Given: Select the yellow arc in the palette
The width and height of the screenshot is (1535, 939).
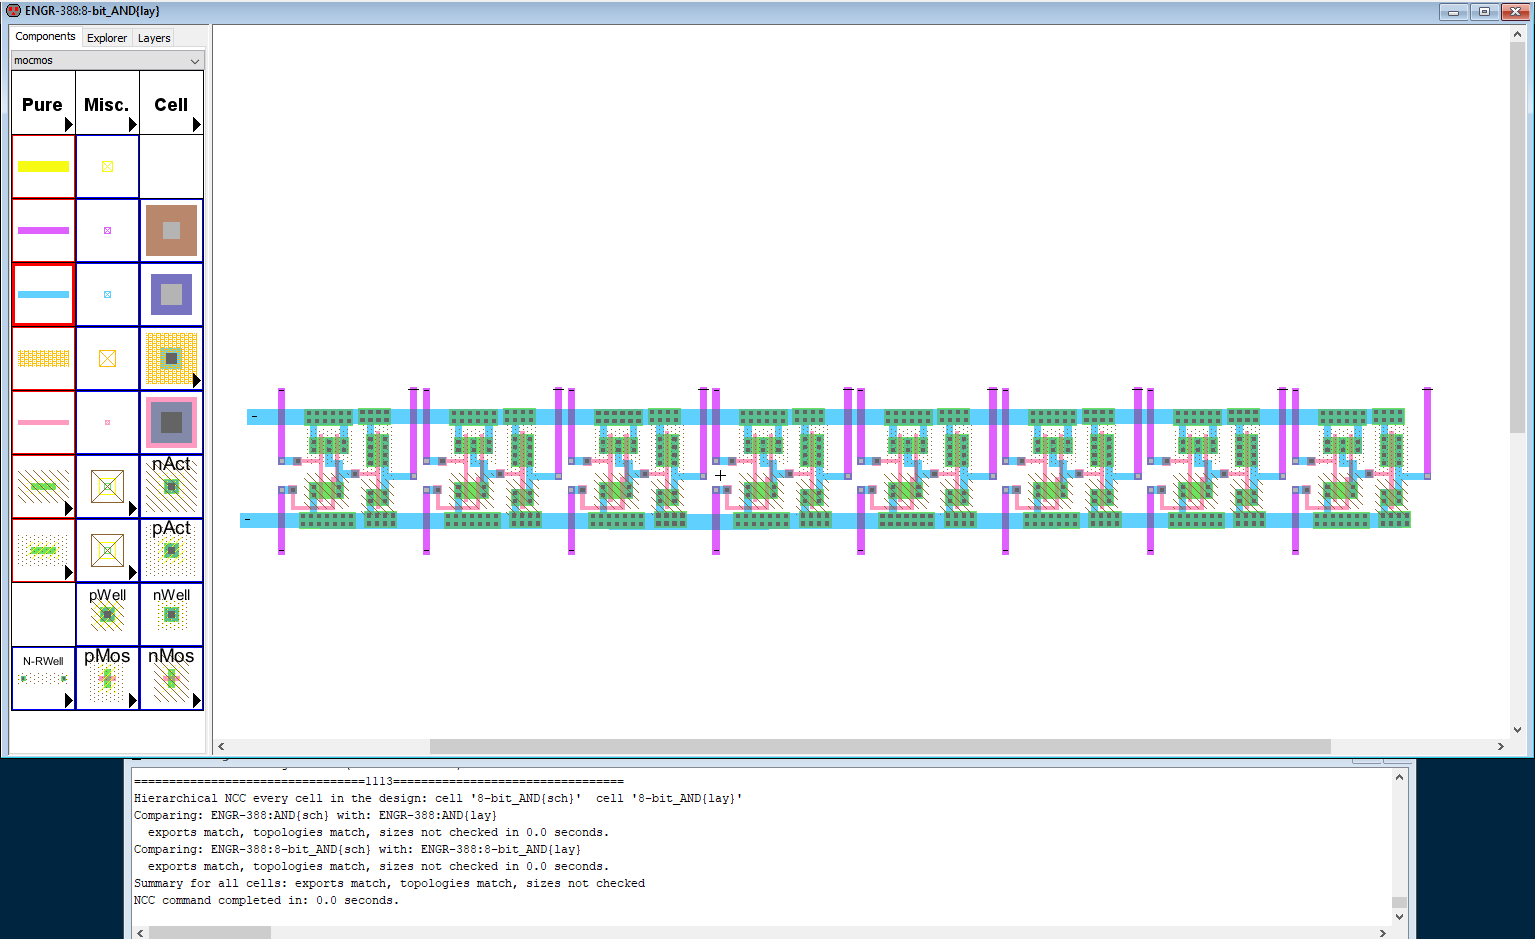Looking at the screenshot, I should pyautogui.click(x=43, y=166).
